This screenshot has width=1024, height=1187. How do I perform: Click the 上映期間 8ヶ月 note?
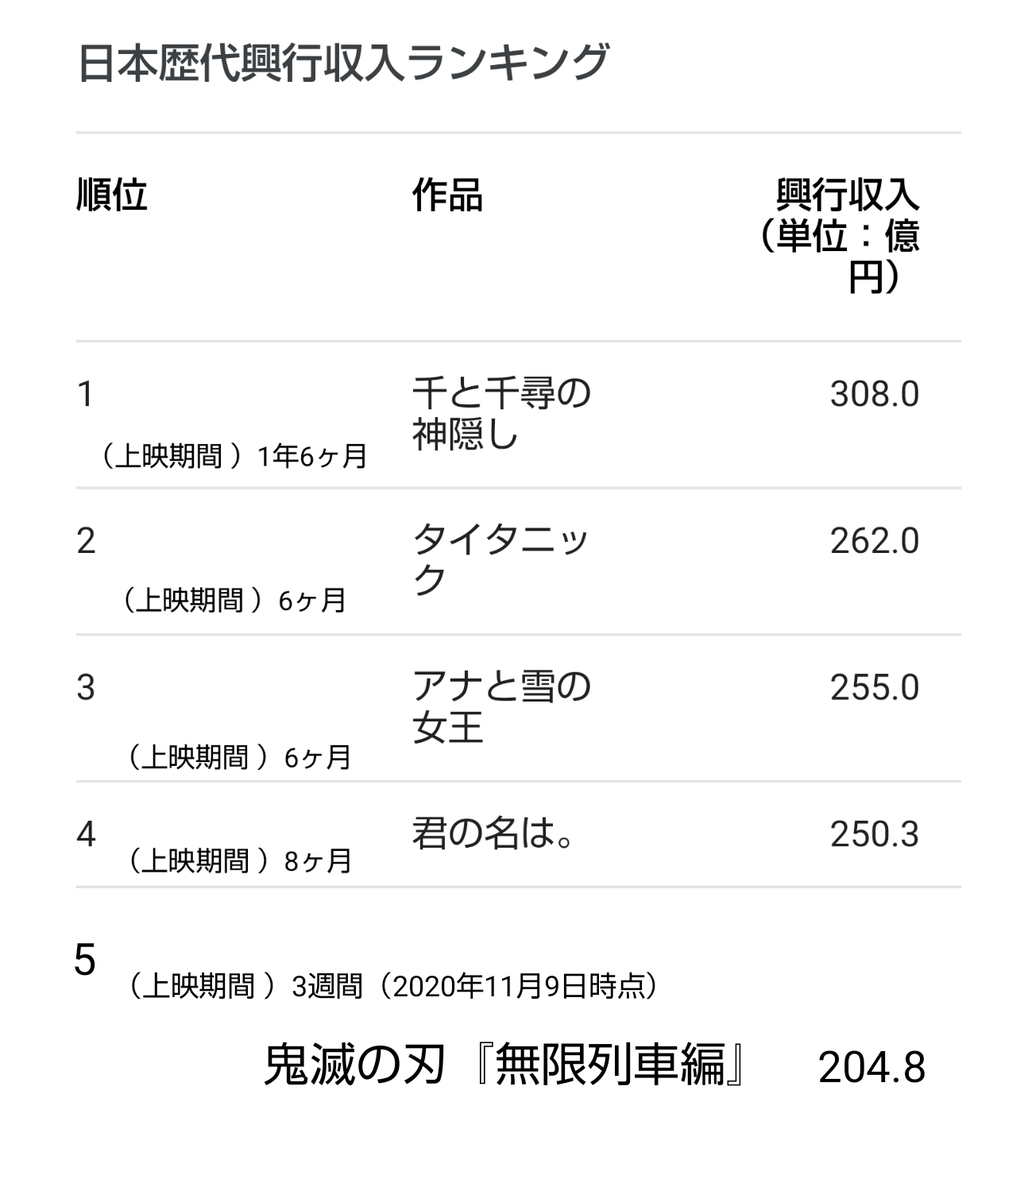(240, 861)
